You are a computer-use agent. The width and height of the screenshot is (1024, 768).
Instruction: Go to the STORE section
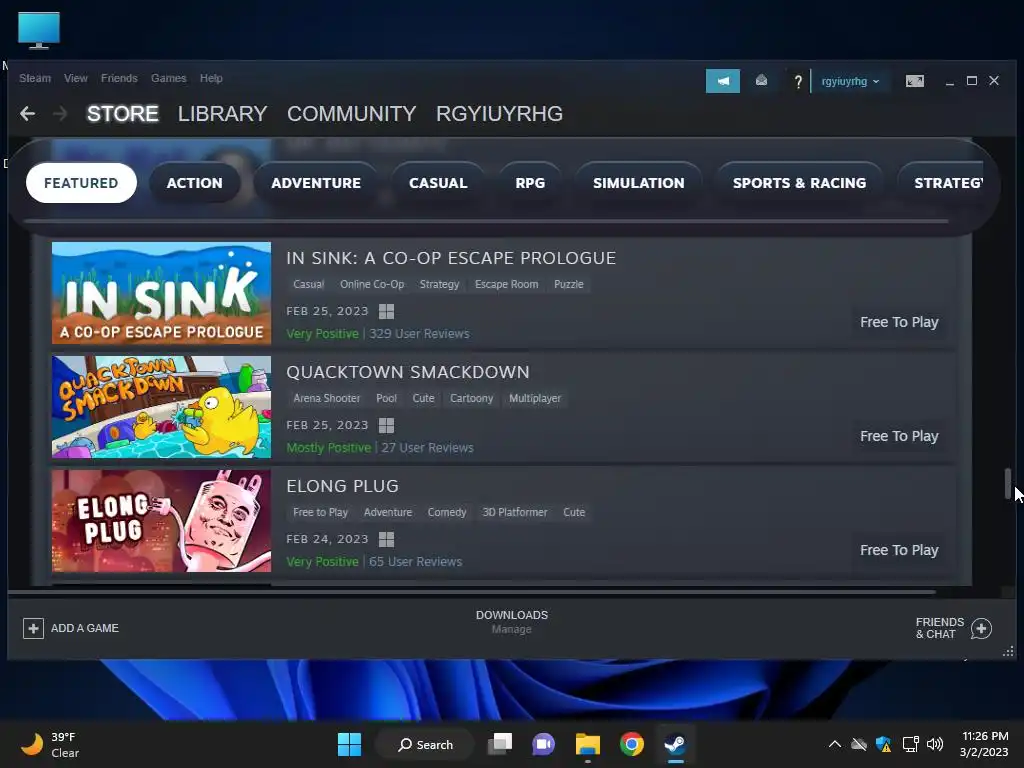[123, 114]
